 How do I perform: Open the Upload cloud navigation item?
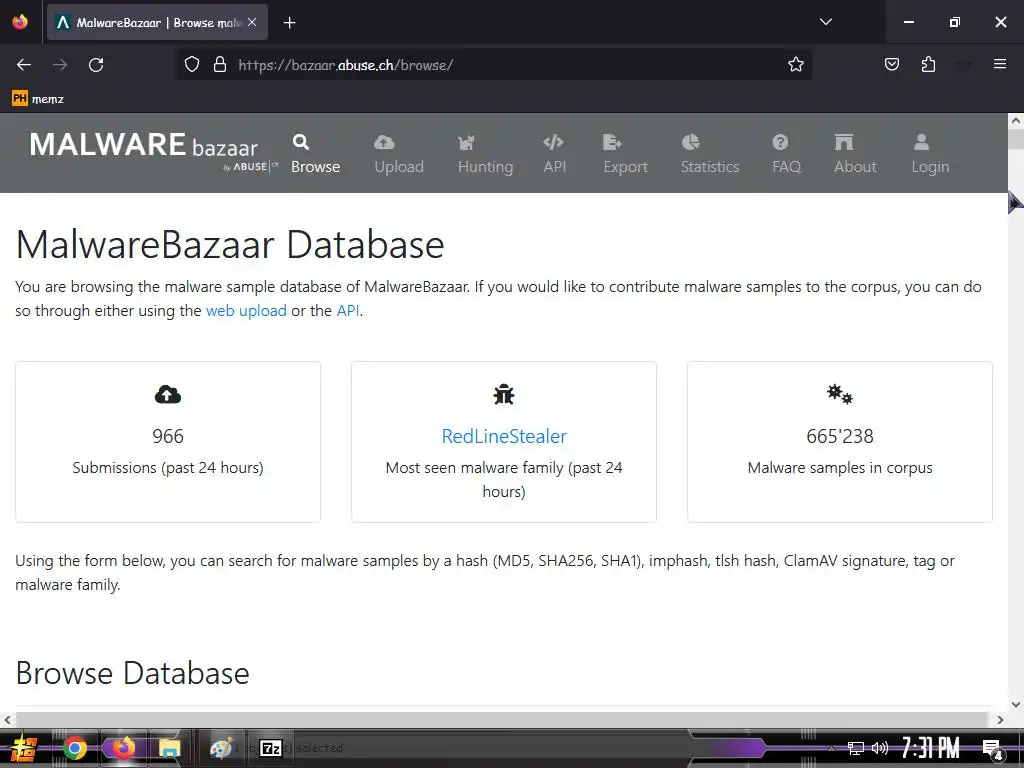pos(398,154)
